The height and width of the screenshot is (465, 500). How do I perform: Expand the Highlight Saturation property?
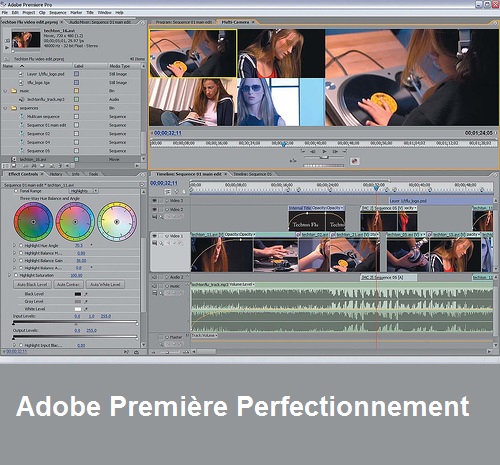click(x=9, y=275)
